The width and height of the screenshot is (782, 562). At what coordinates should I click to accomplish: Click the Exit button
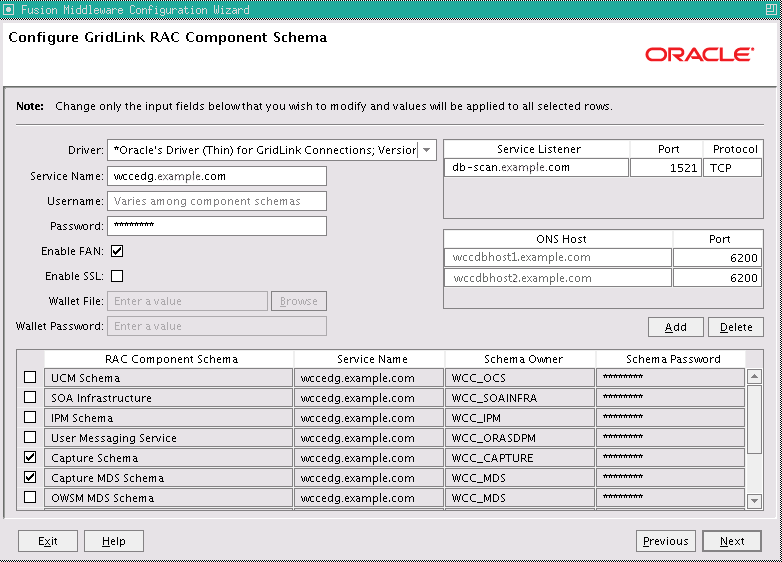tap(48, 541)
